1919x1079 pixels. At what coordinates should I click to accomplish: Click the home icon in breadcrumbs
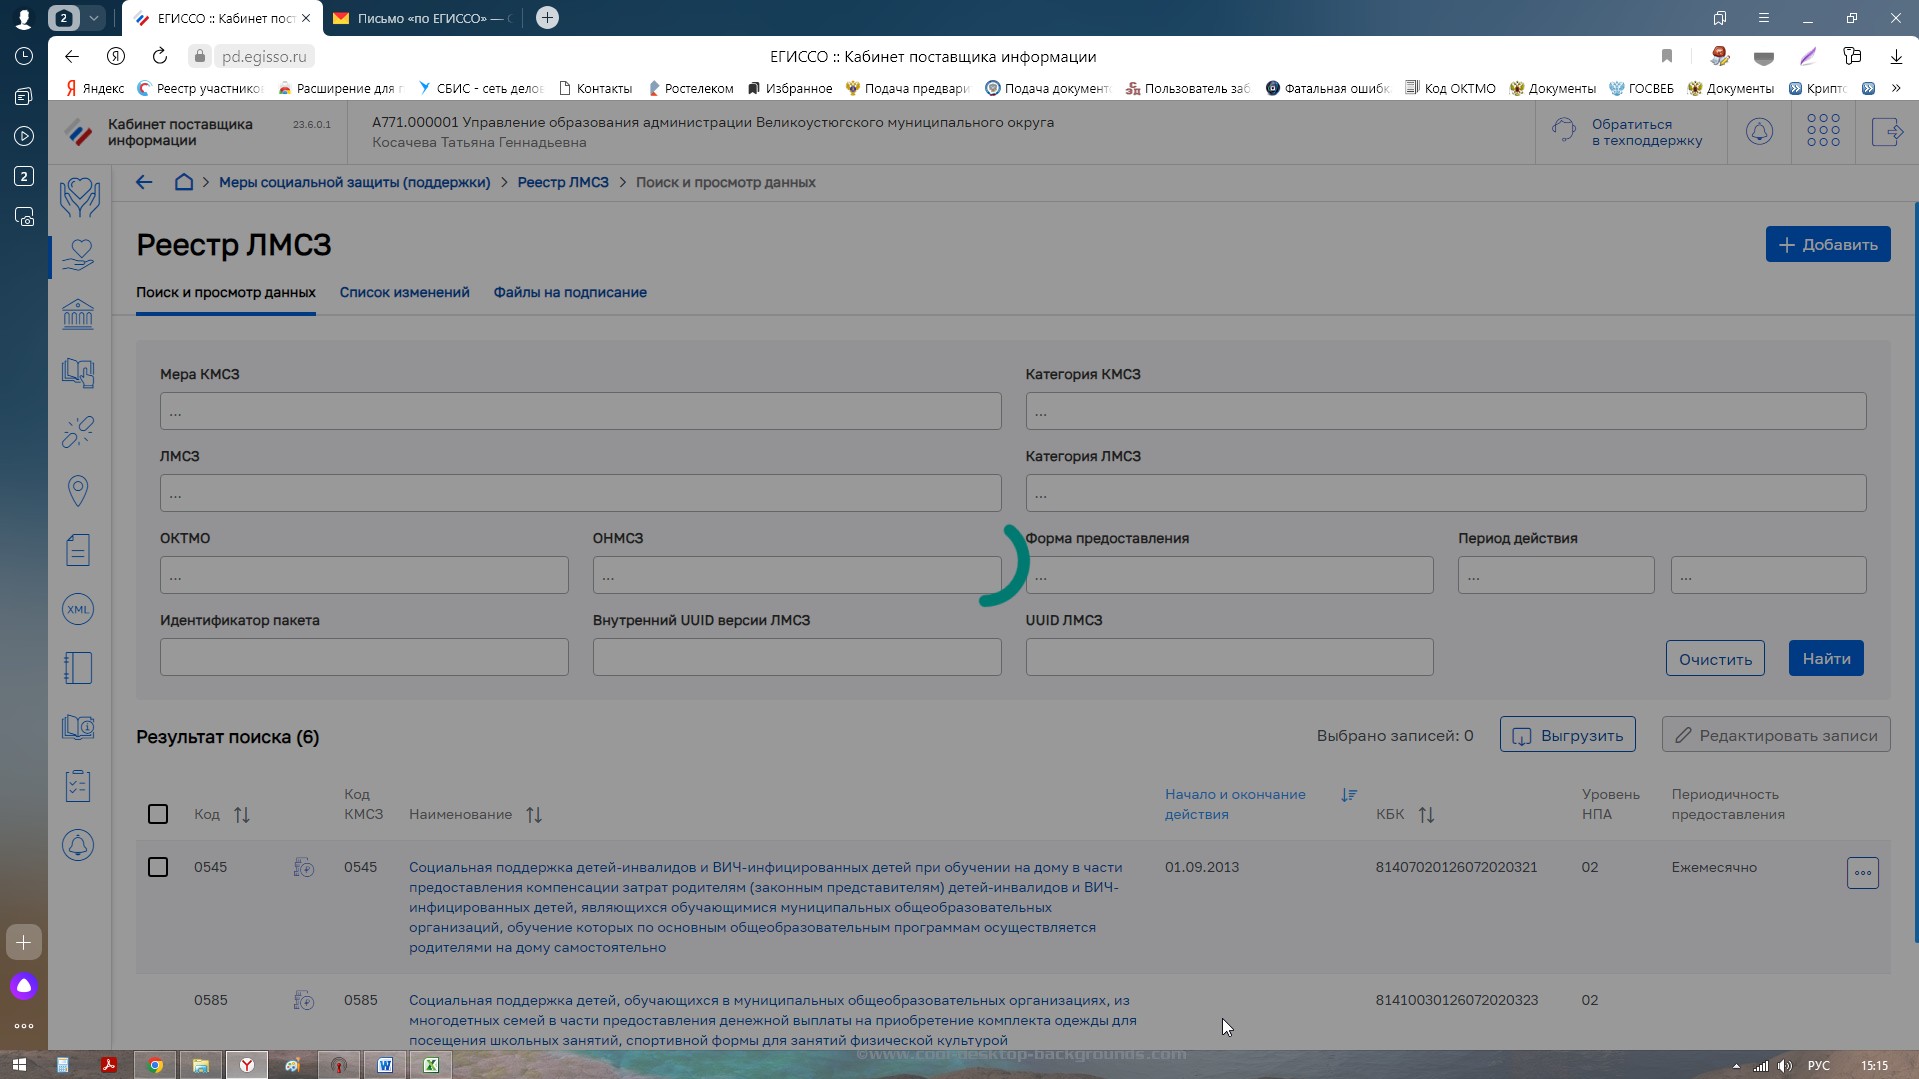click(x=184, y=182)
